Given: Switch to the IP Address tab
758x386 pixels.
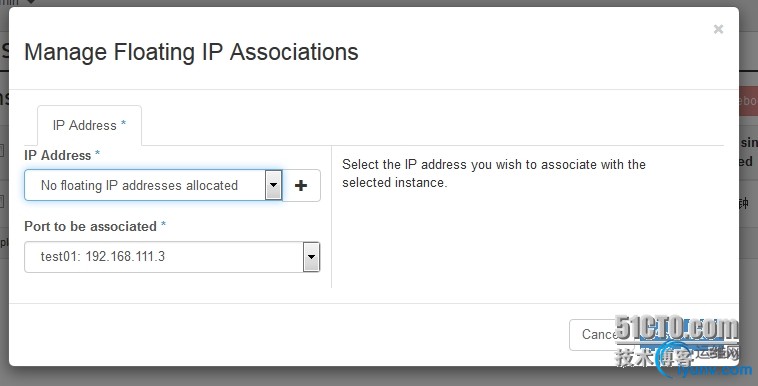Looking at the screenshot, I should point(89,125).
